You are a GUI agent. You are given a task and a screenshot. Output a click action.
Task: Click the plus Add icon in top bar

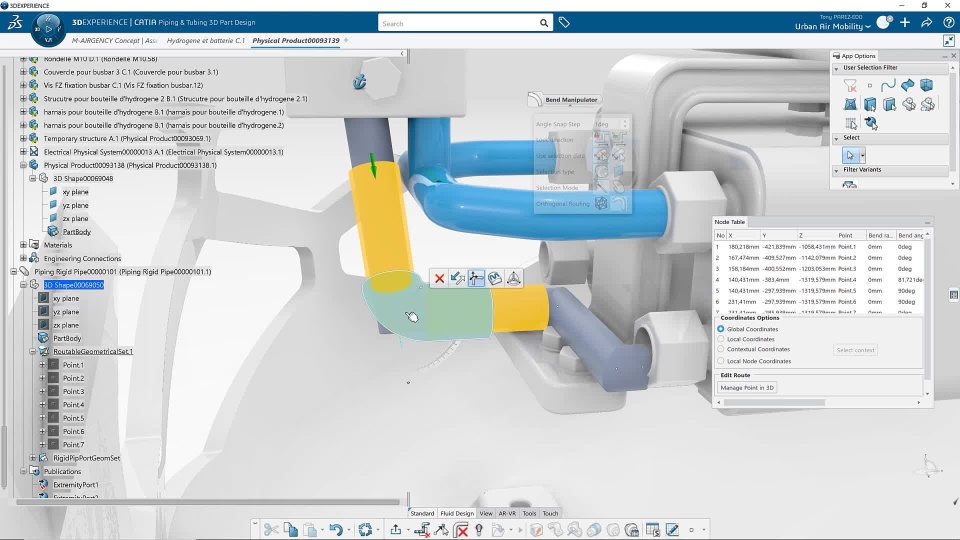pos(905,23)
